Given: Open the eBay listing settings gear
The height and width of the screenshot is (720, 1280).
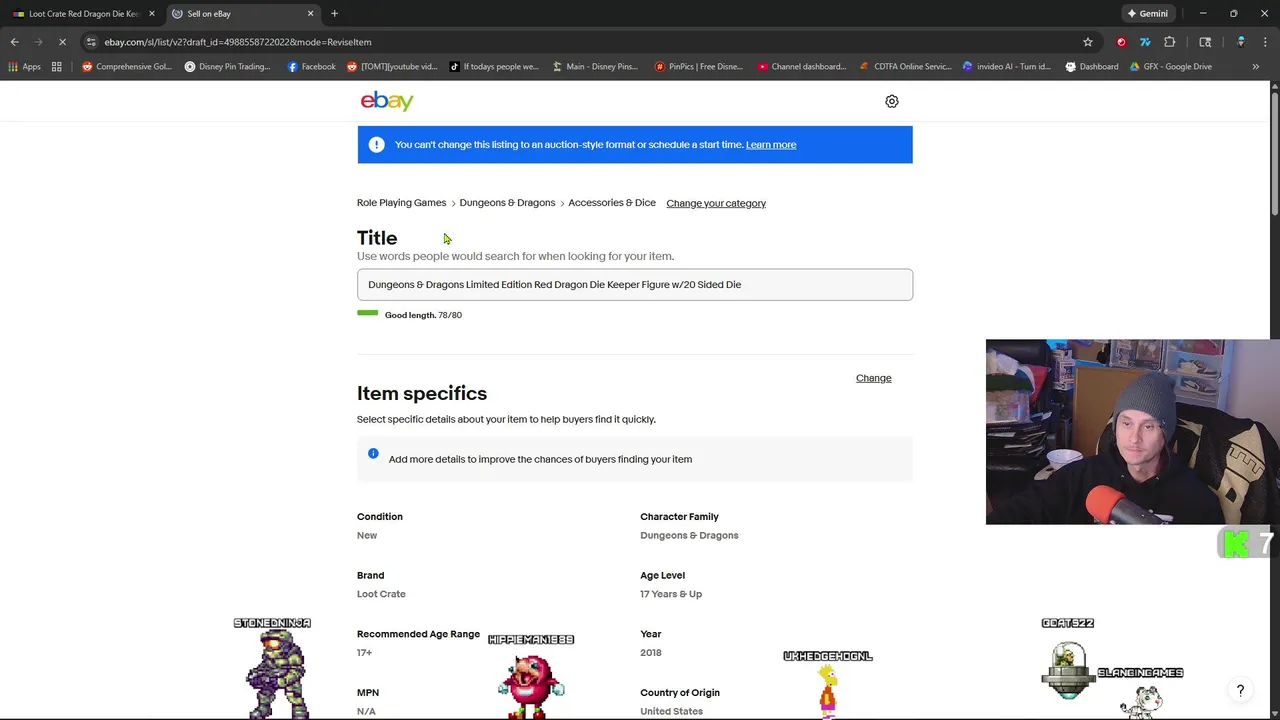Looking at the screenshot, I should click(x=892, y=101).
